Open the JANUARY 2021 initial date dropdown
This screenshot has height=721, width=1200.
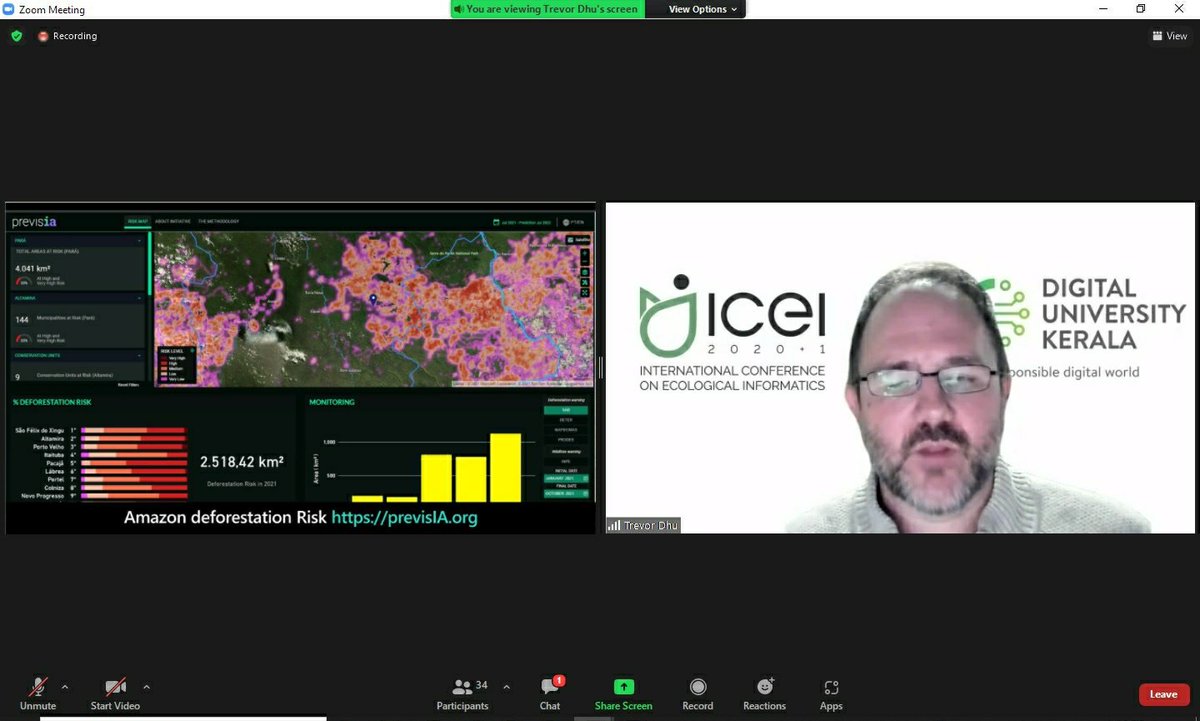click(x=566, y=478)
